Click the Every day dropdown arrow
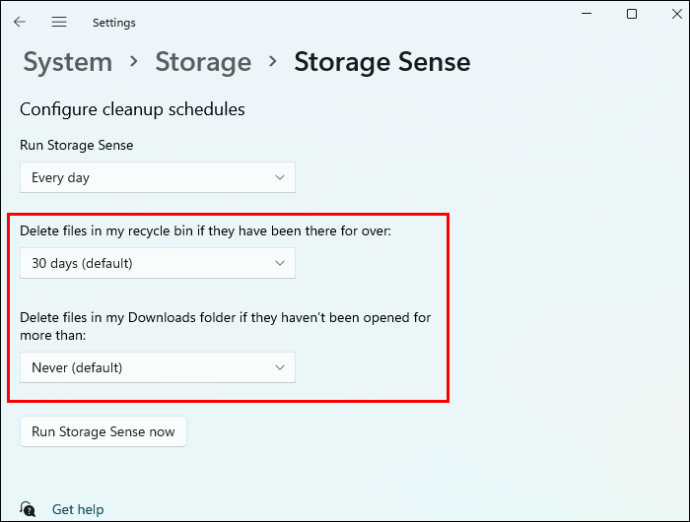Viewport: 690px width, 522px height. click(280, 177)
